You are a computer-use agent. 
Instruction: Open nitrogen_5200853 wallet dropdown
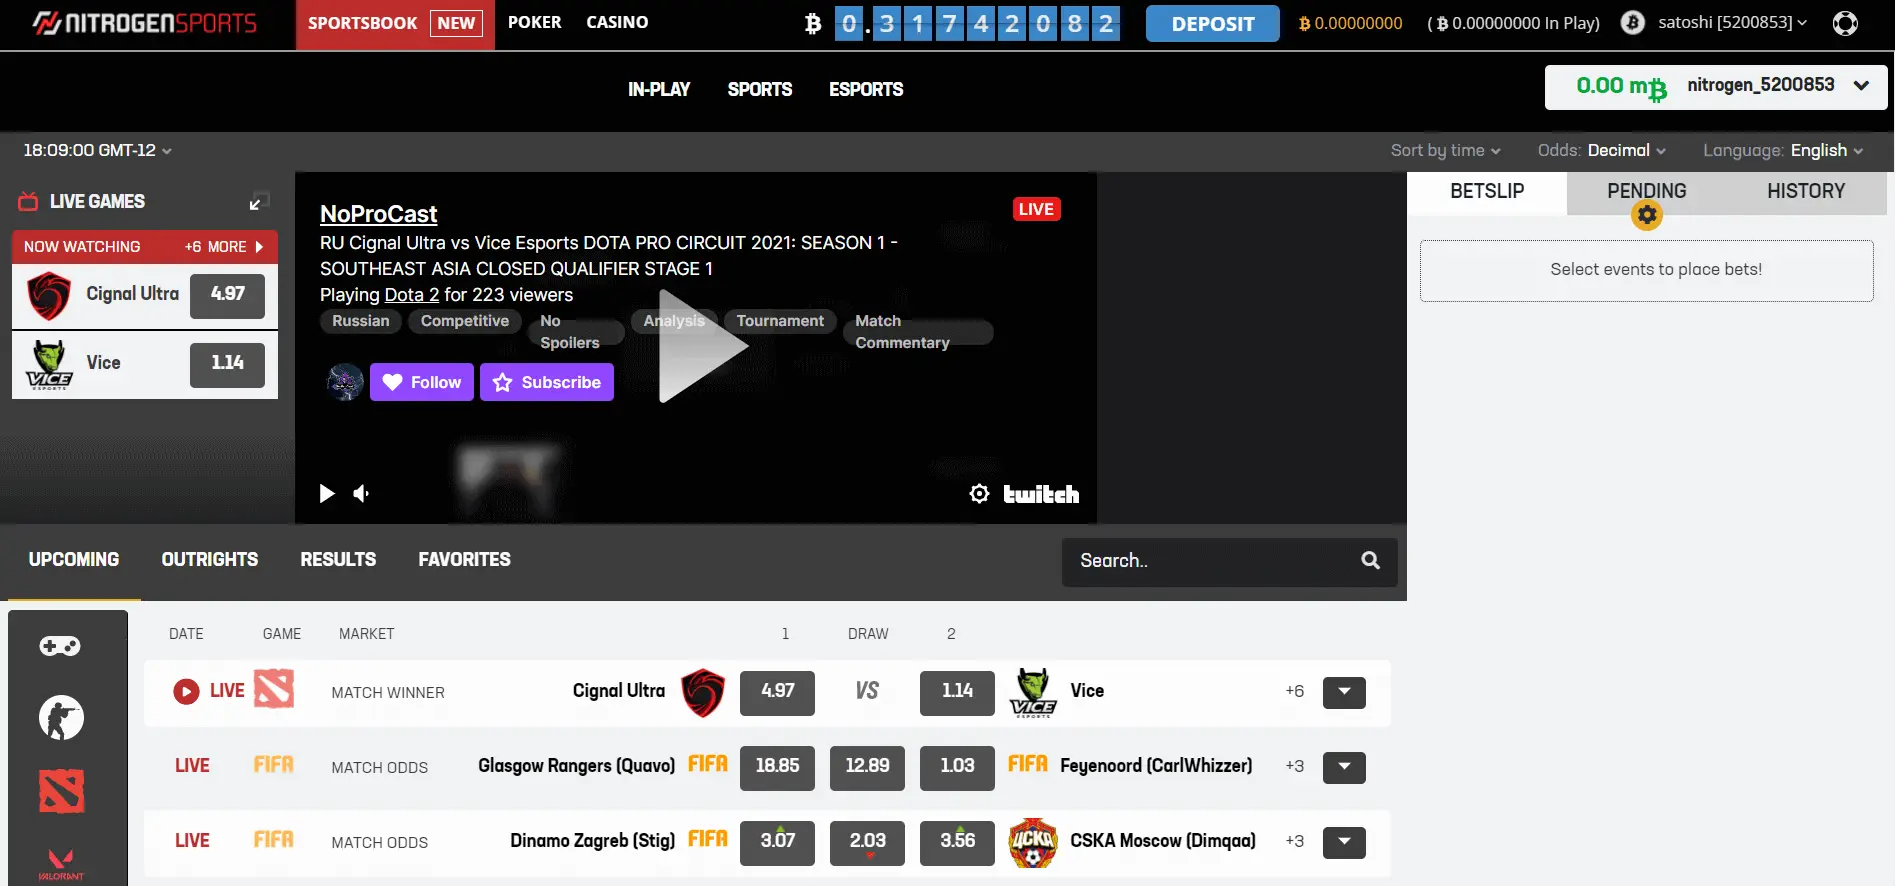[x=1716, y=87]
